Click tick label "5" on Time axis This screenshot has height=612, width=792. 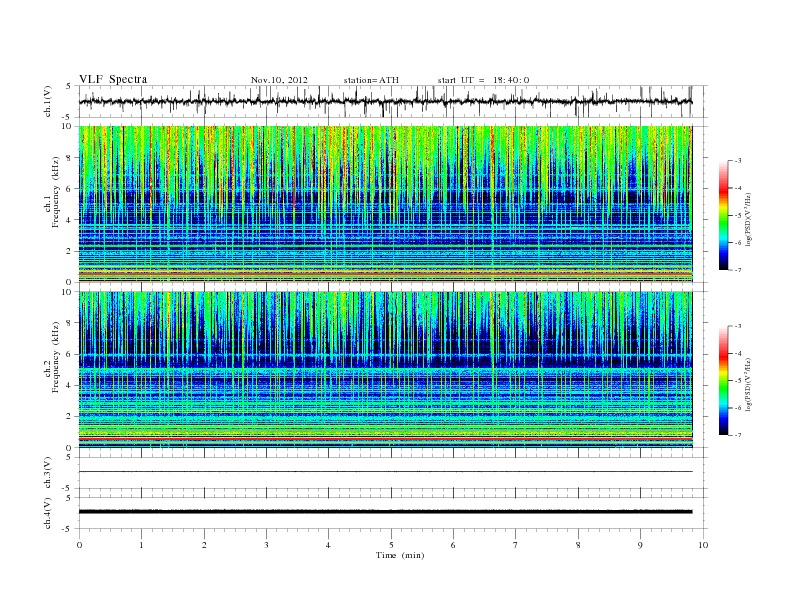(x=391, y=545)
